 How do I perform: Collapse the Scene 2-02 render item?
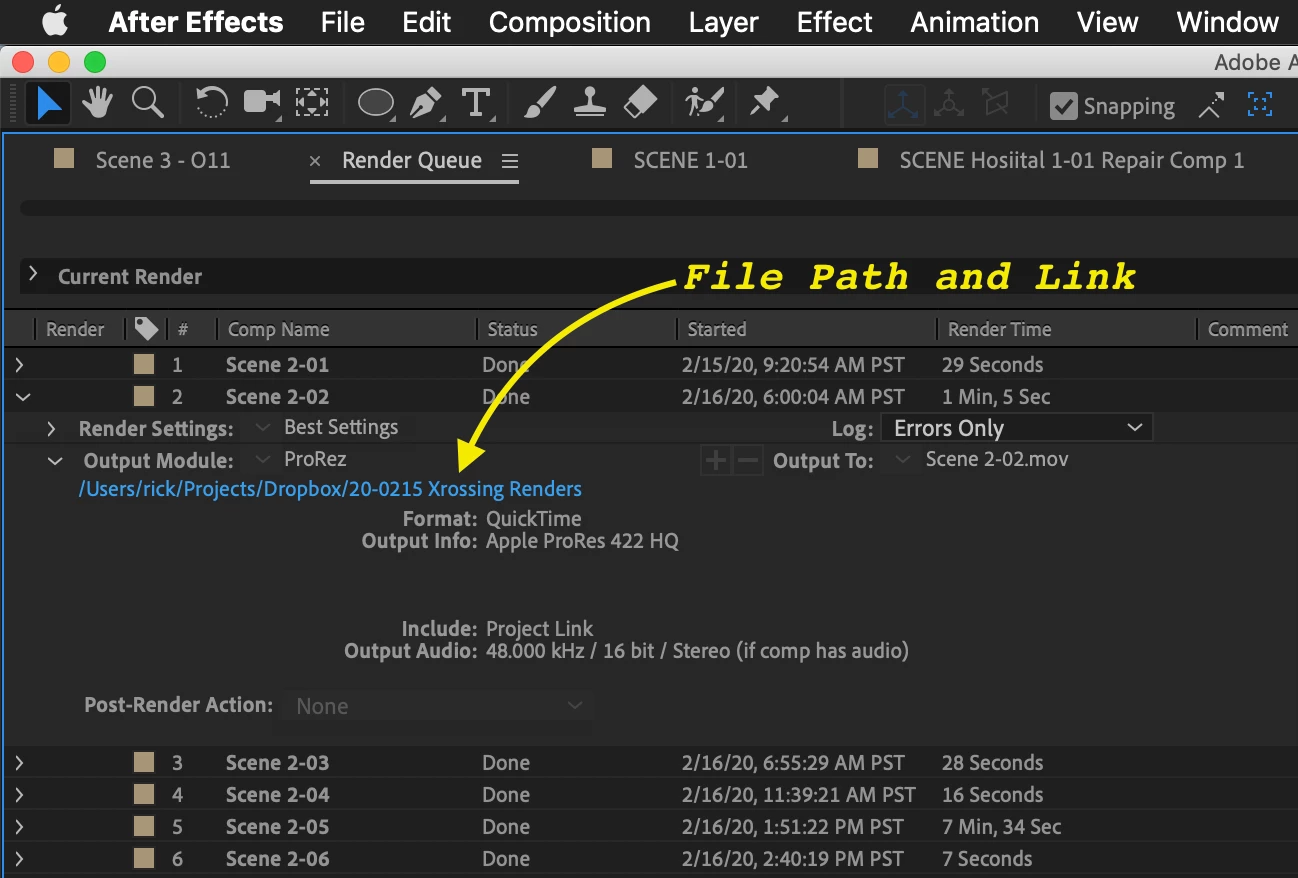pyautogui.click(x=21, y=397)
